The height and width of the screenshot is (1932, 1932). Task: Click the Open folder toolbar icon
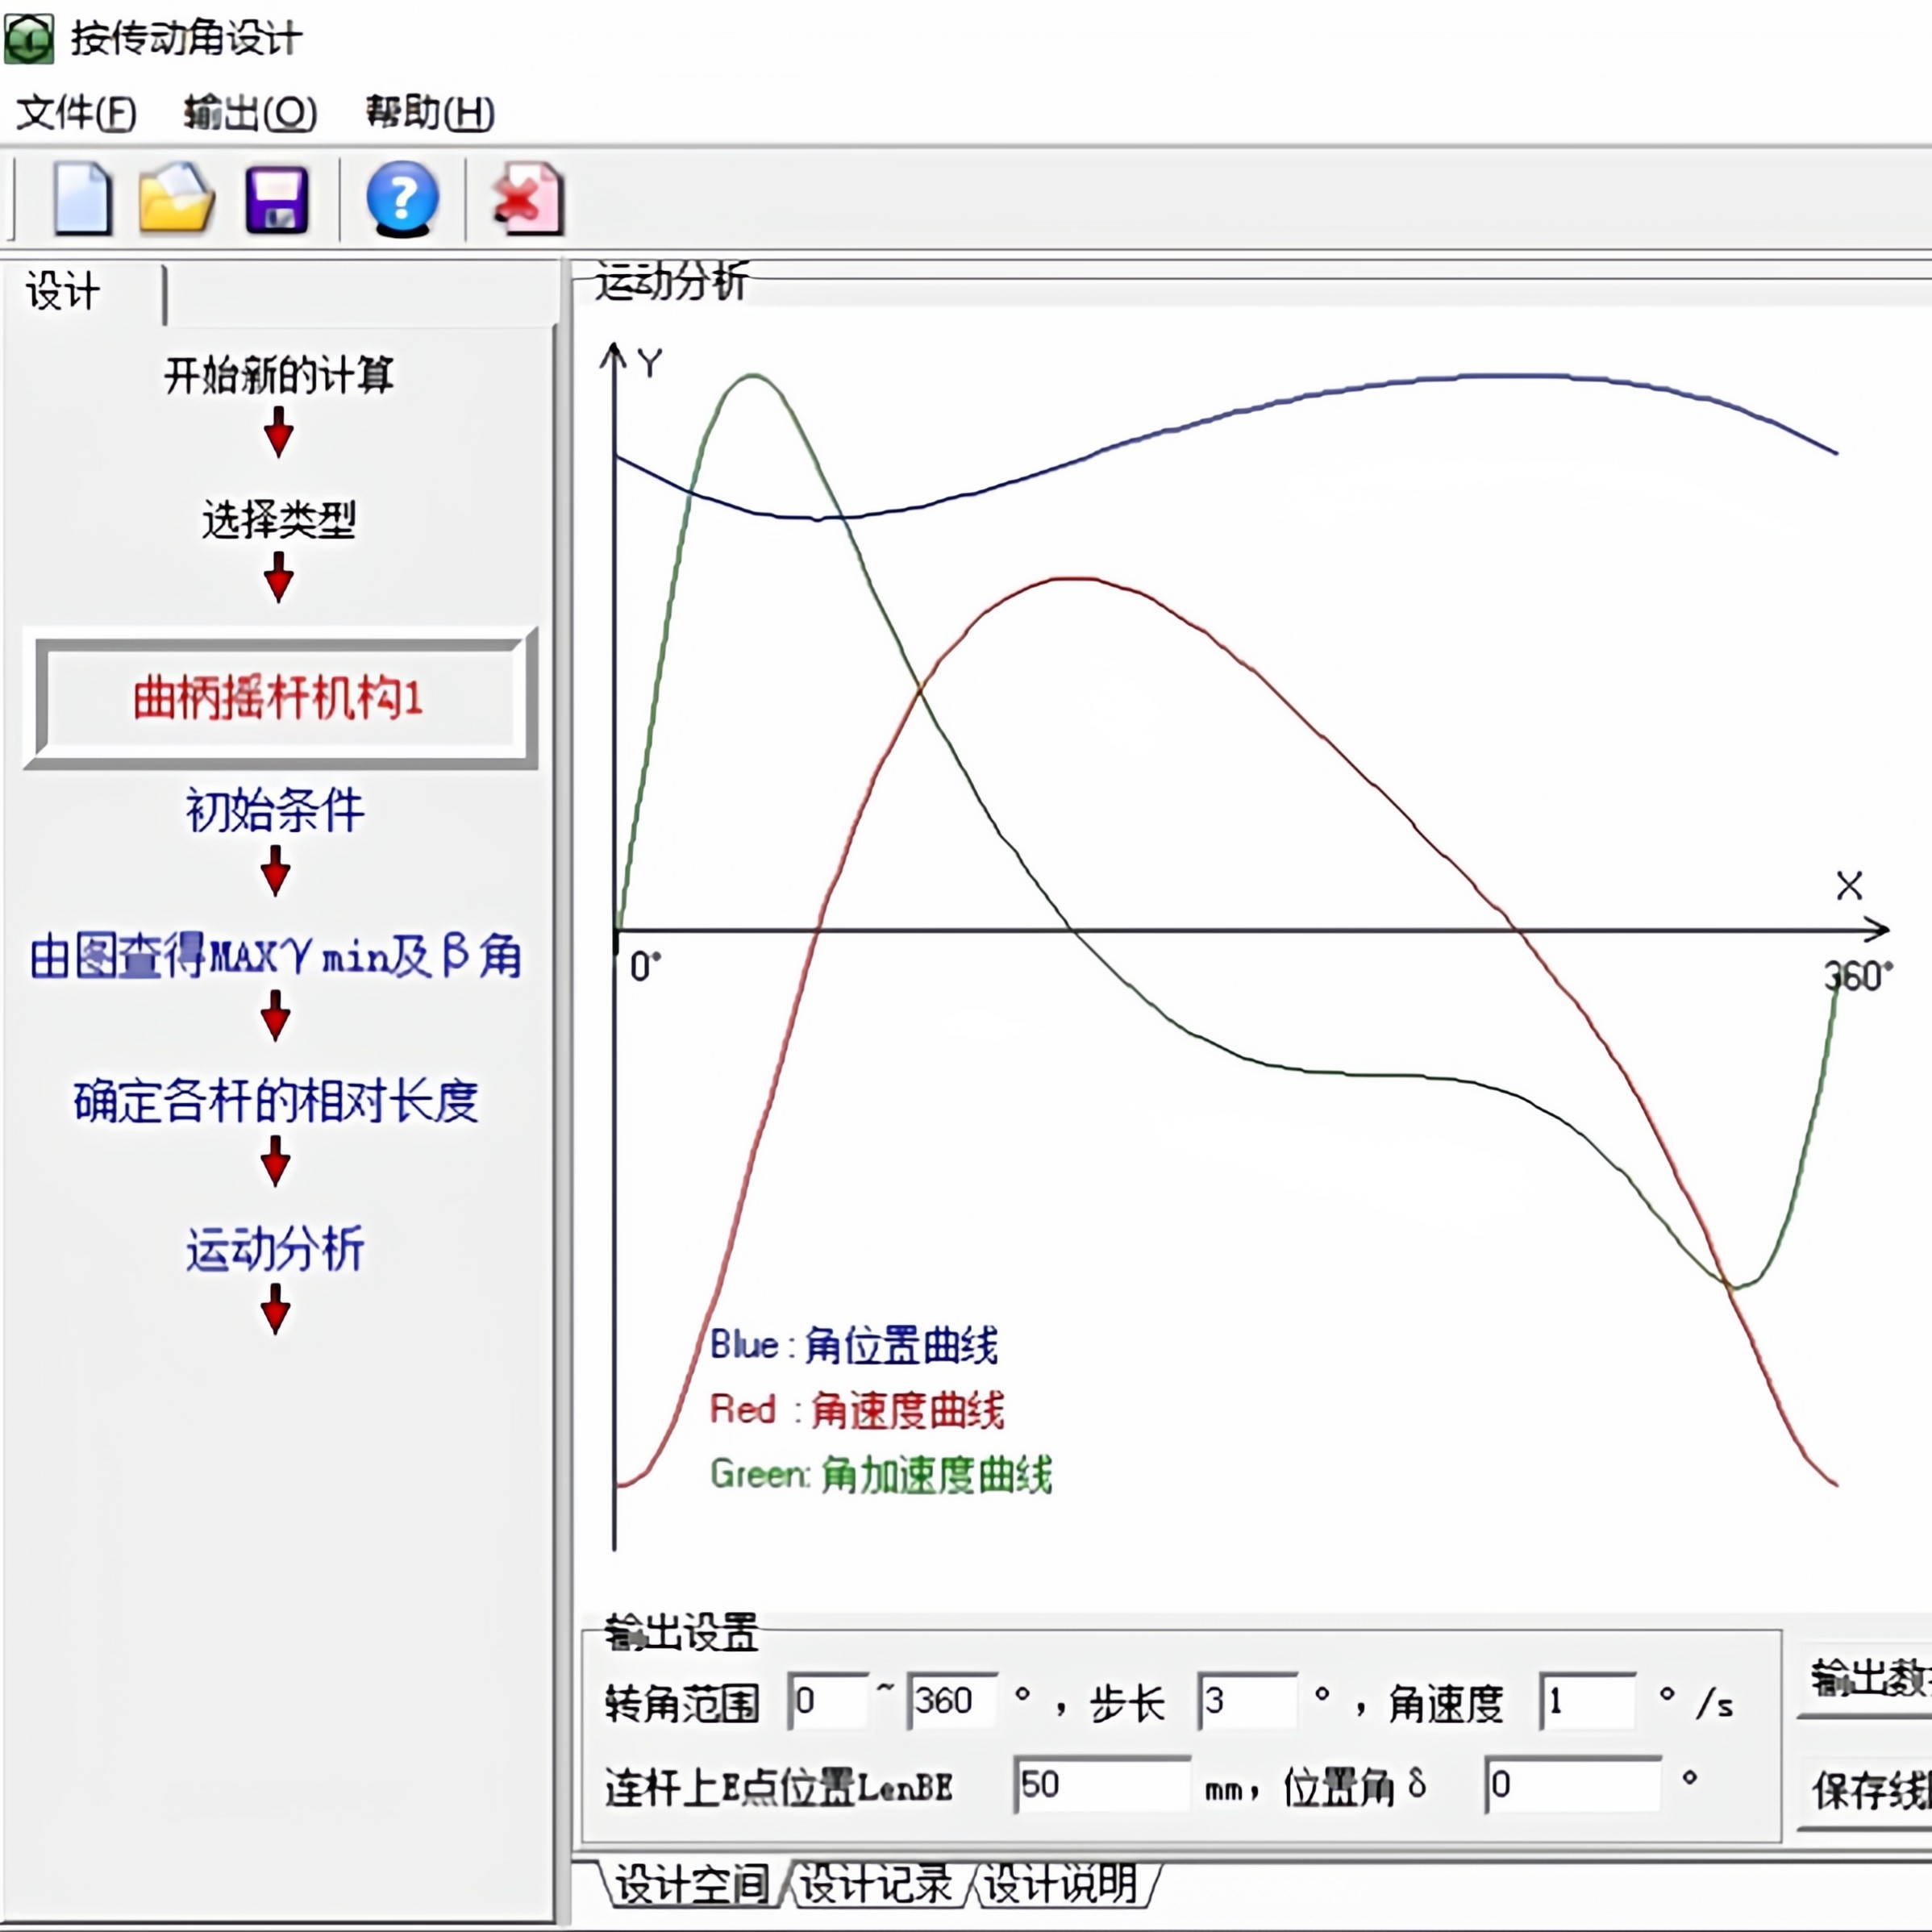(176, 199)
